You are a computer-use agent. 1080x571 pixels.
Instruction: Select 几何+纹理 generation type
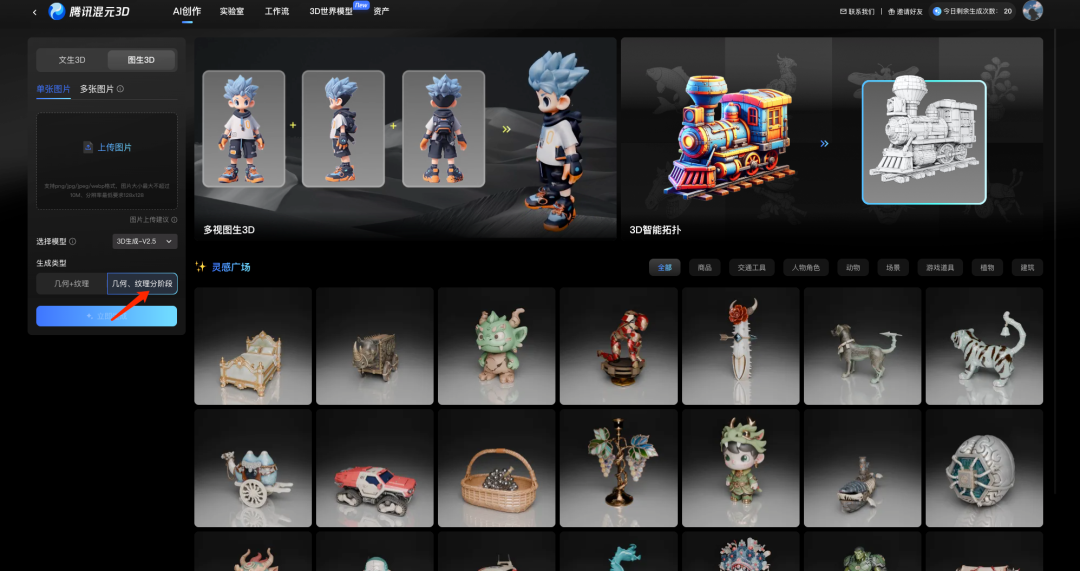(72, 284)
